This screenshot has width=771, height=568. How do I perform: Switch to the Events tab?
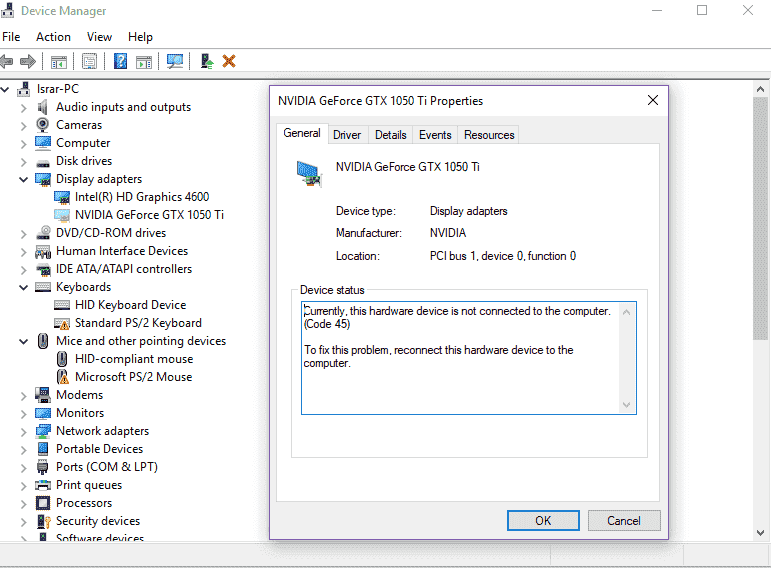point(435,135)
